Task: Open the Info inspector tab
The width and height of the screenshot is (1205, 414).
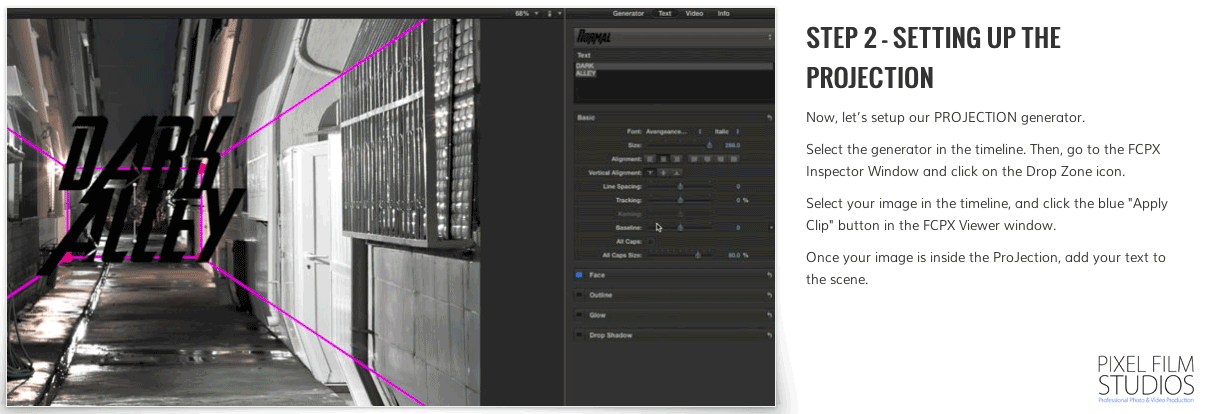Action: tap(723, 14)
